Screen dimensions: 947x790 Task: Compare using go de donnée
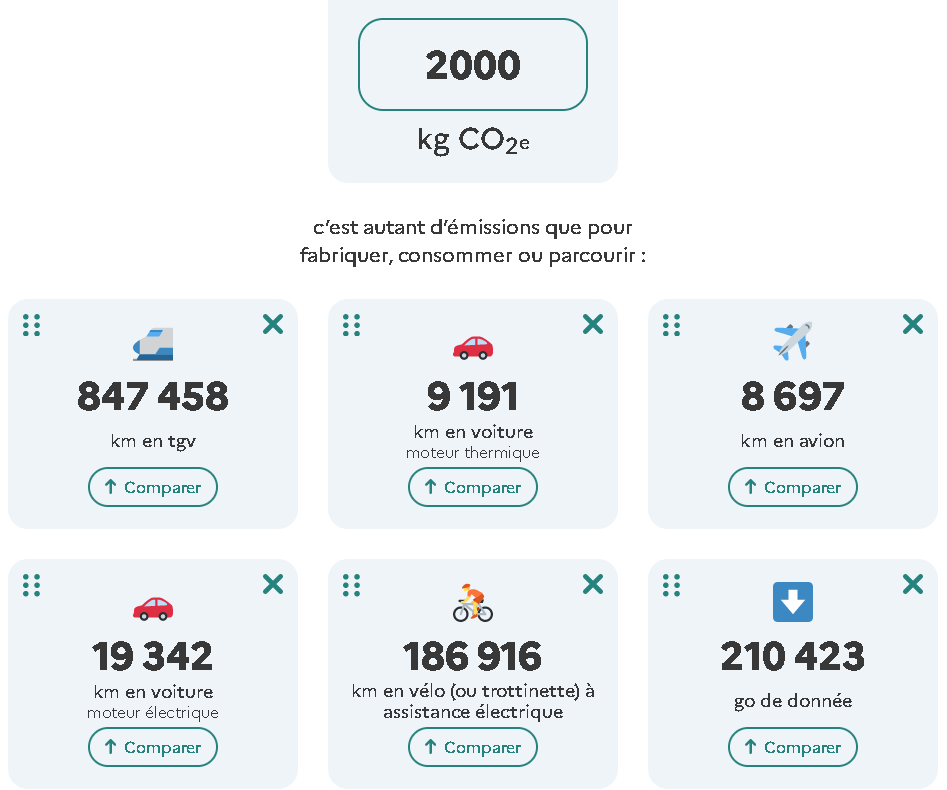point(792,747)
